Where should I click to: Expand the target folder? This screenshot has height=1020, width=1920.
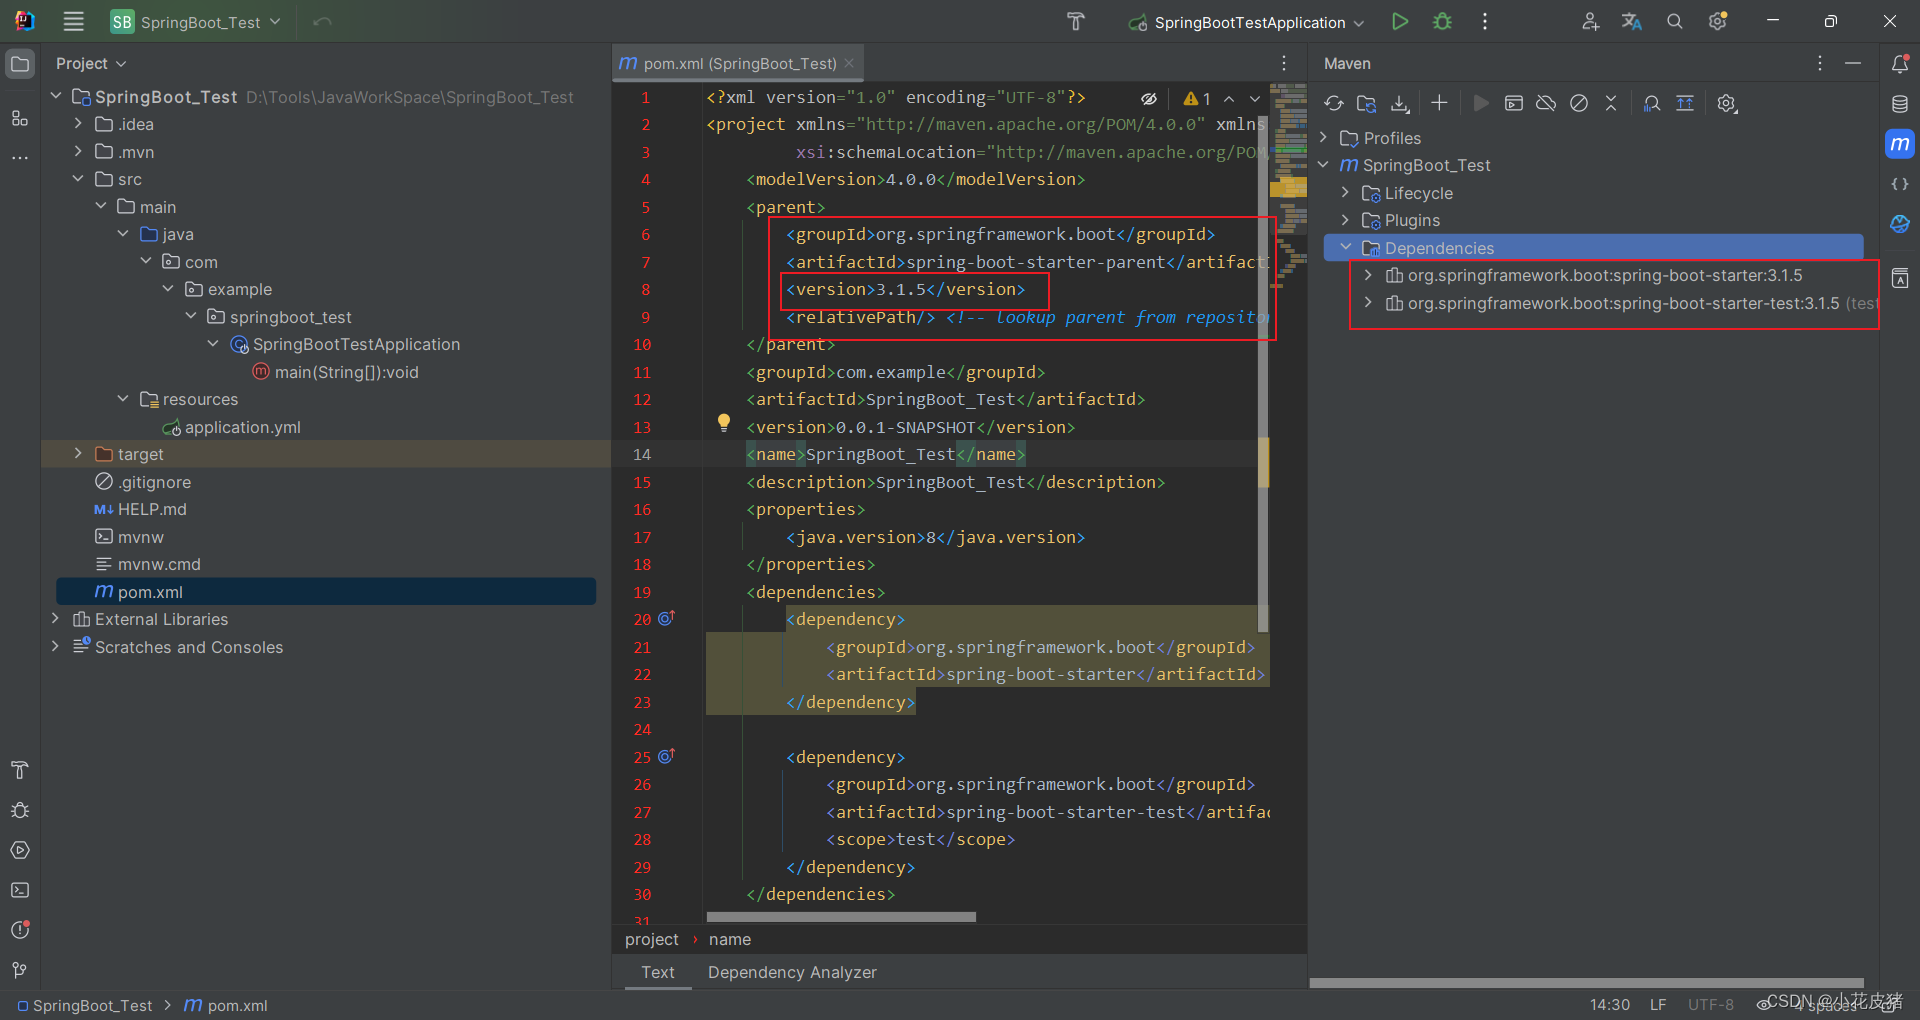pos(78,454)
